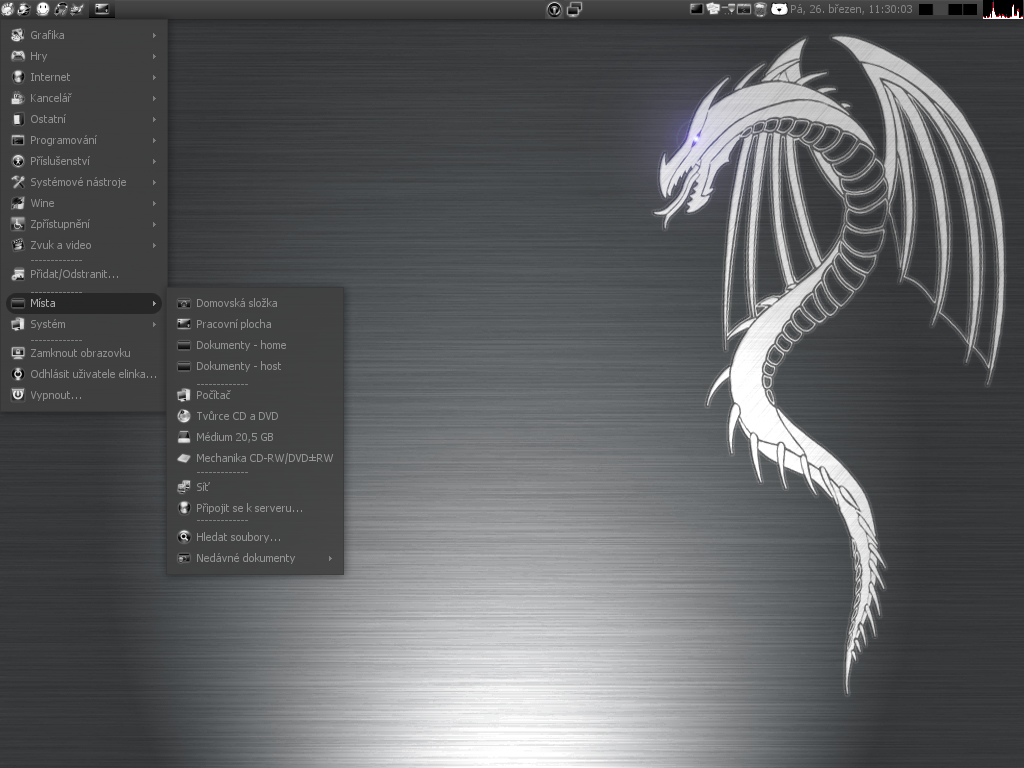The image size is (1024, 768).
Task: Click the gamepad icon next to Hry
Action: pos(18,56)
